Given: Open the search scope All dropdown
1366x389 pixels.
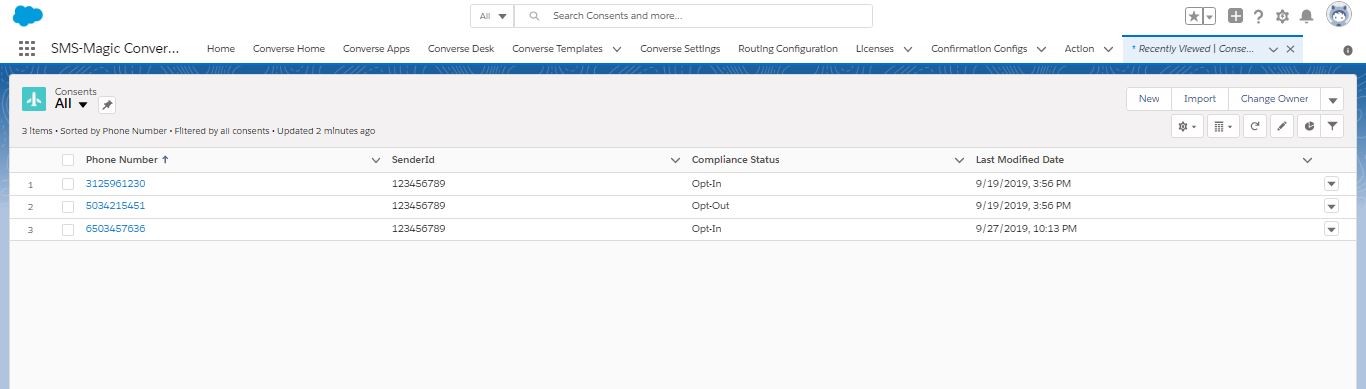Looking at the screenshot, I should click(x=492, y=16).
